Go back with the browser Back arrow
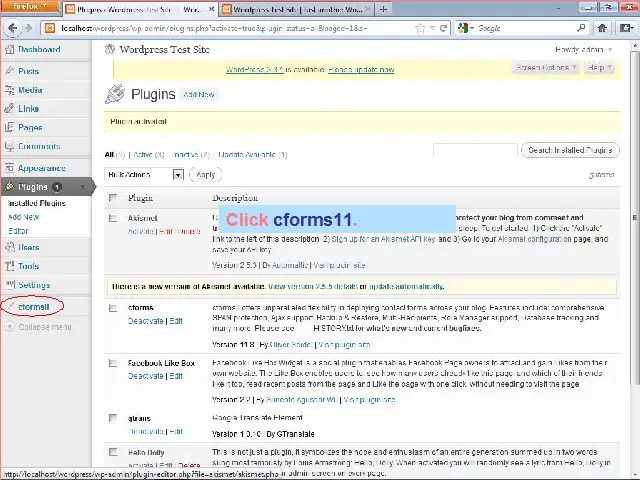The height and width of the screenshot is (480, 640). pos(13,28)
